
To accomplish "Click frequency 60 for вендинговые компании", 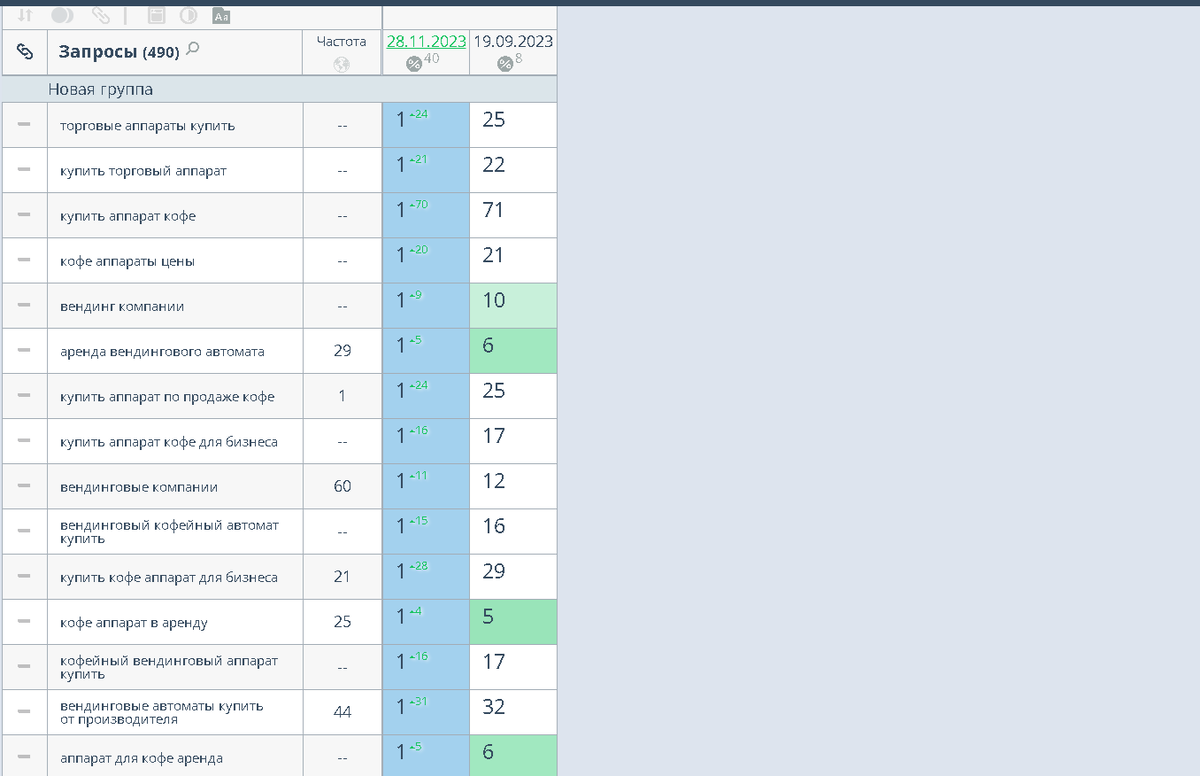I will (x=342, y=487).
